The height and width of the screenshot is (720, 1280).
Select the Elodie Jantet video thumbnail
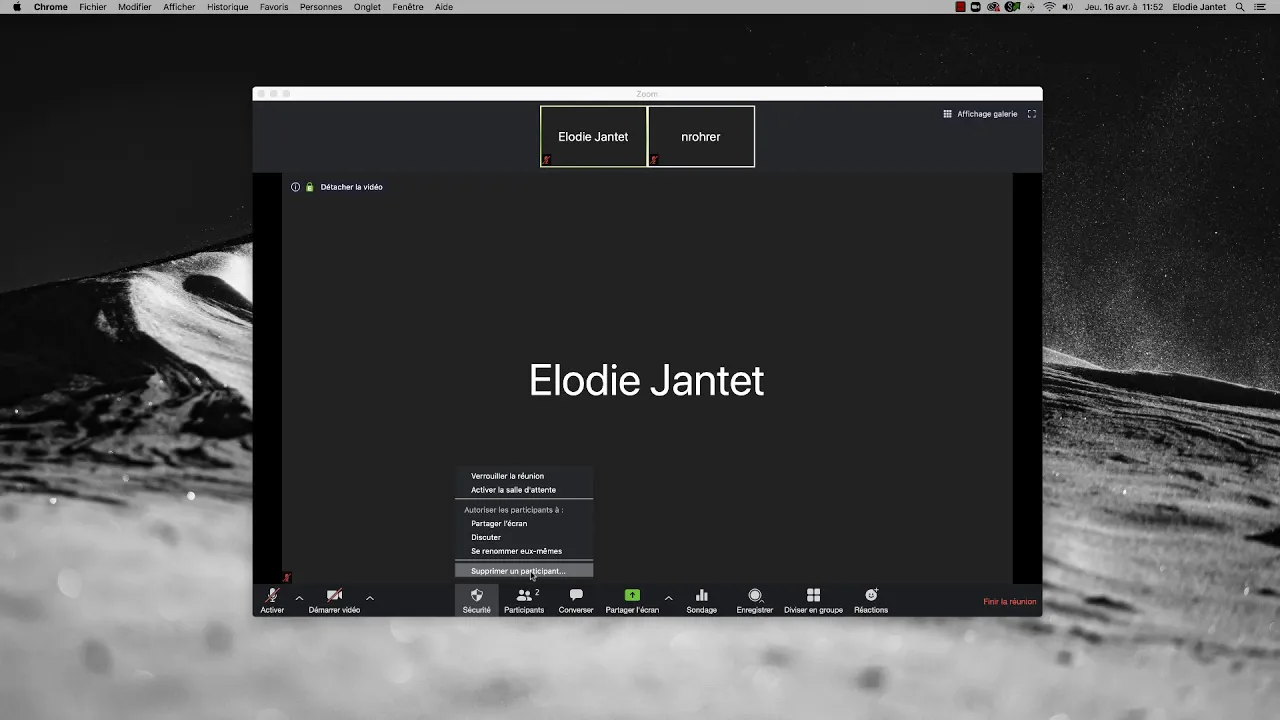tap(593, 136)
